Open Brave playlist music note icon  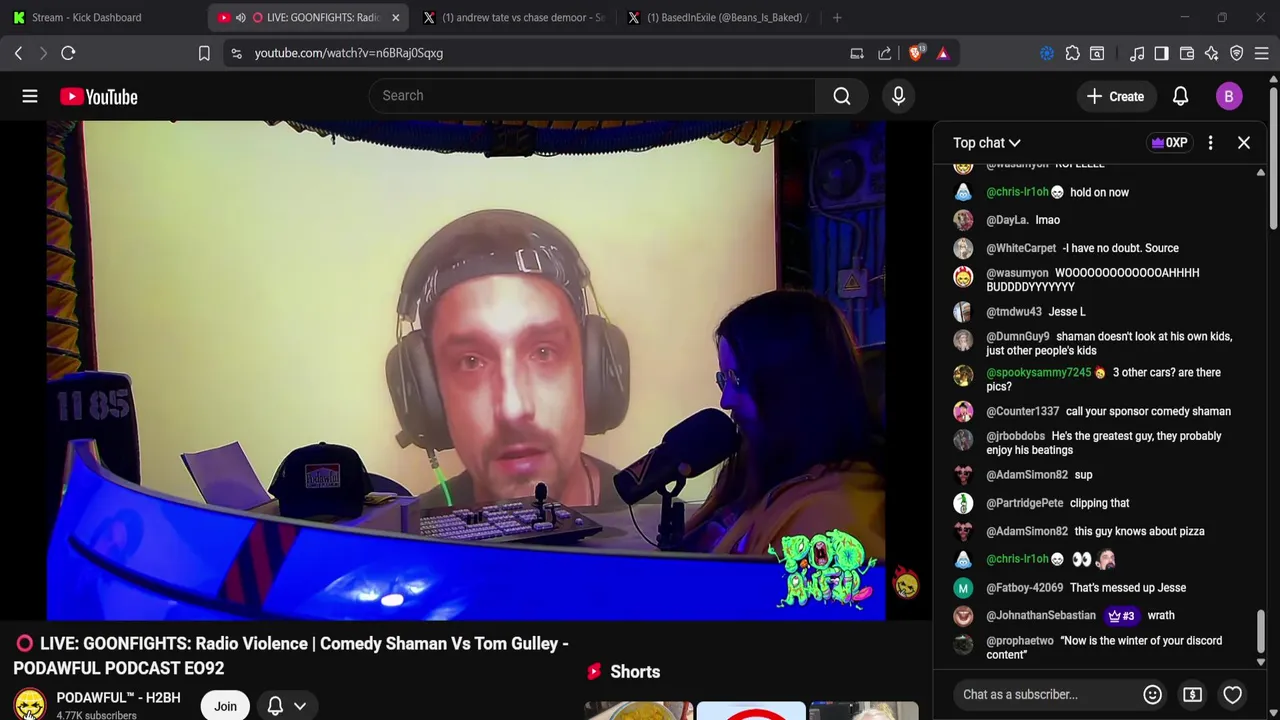tap(1137, 53)
